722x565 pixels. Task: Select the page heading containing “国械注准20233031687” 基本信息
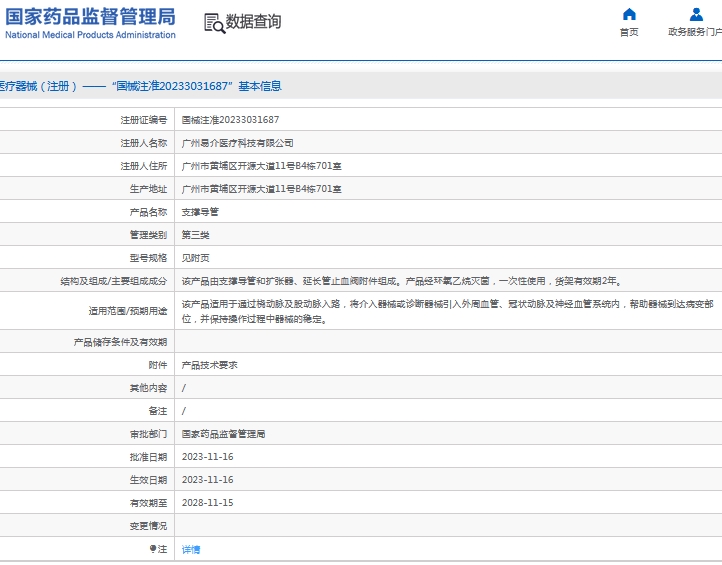(140, 86)
